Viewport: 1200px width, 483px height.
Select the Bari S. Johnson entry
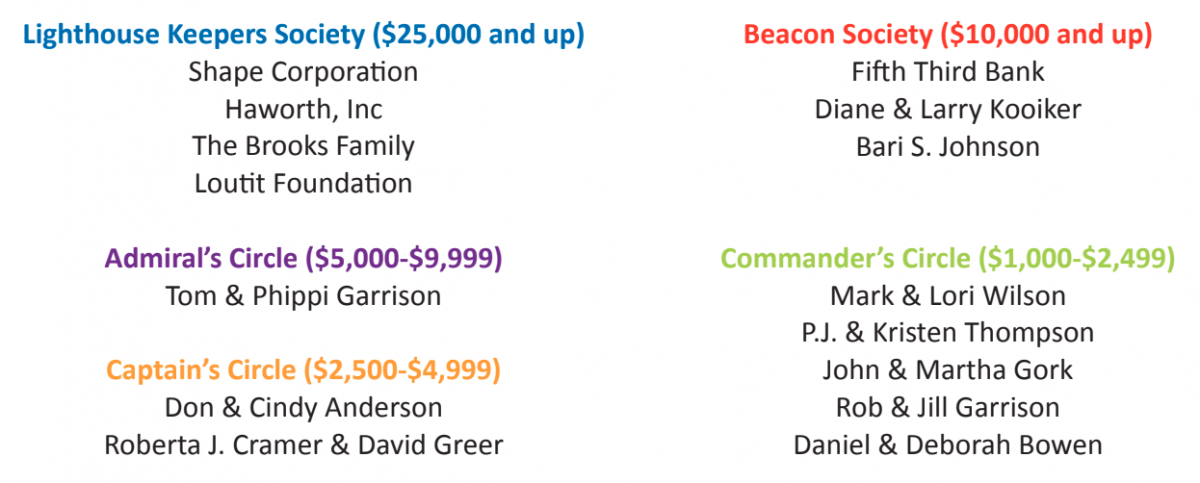pos(948,146)
